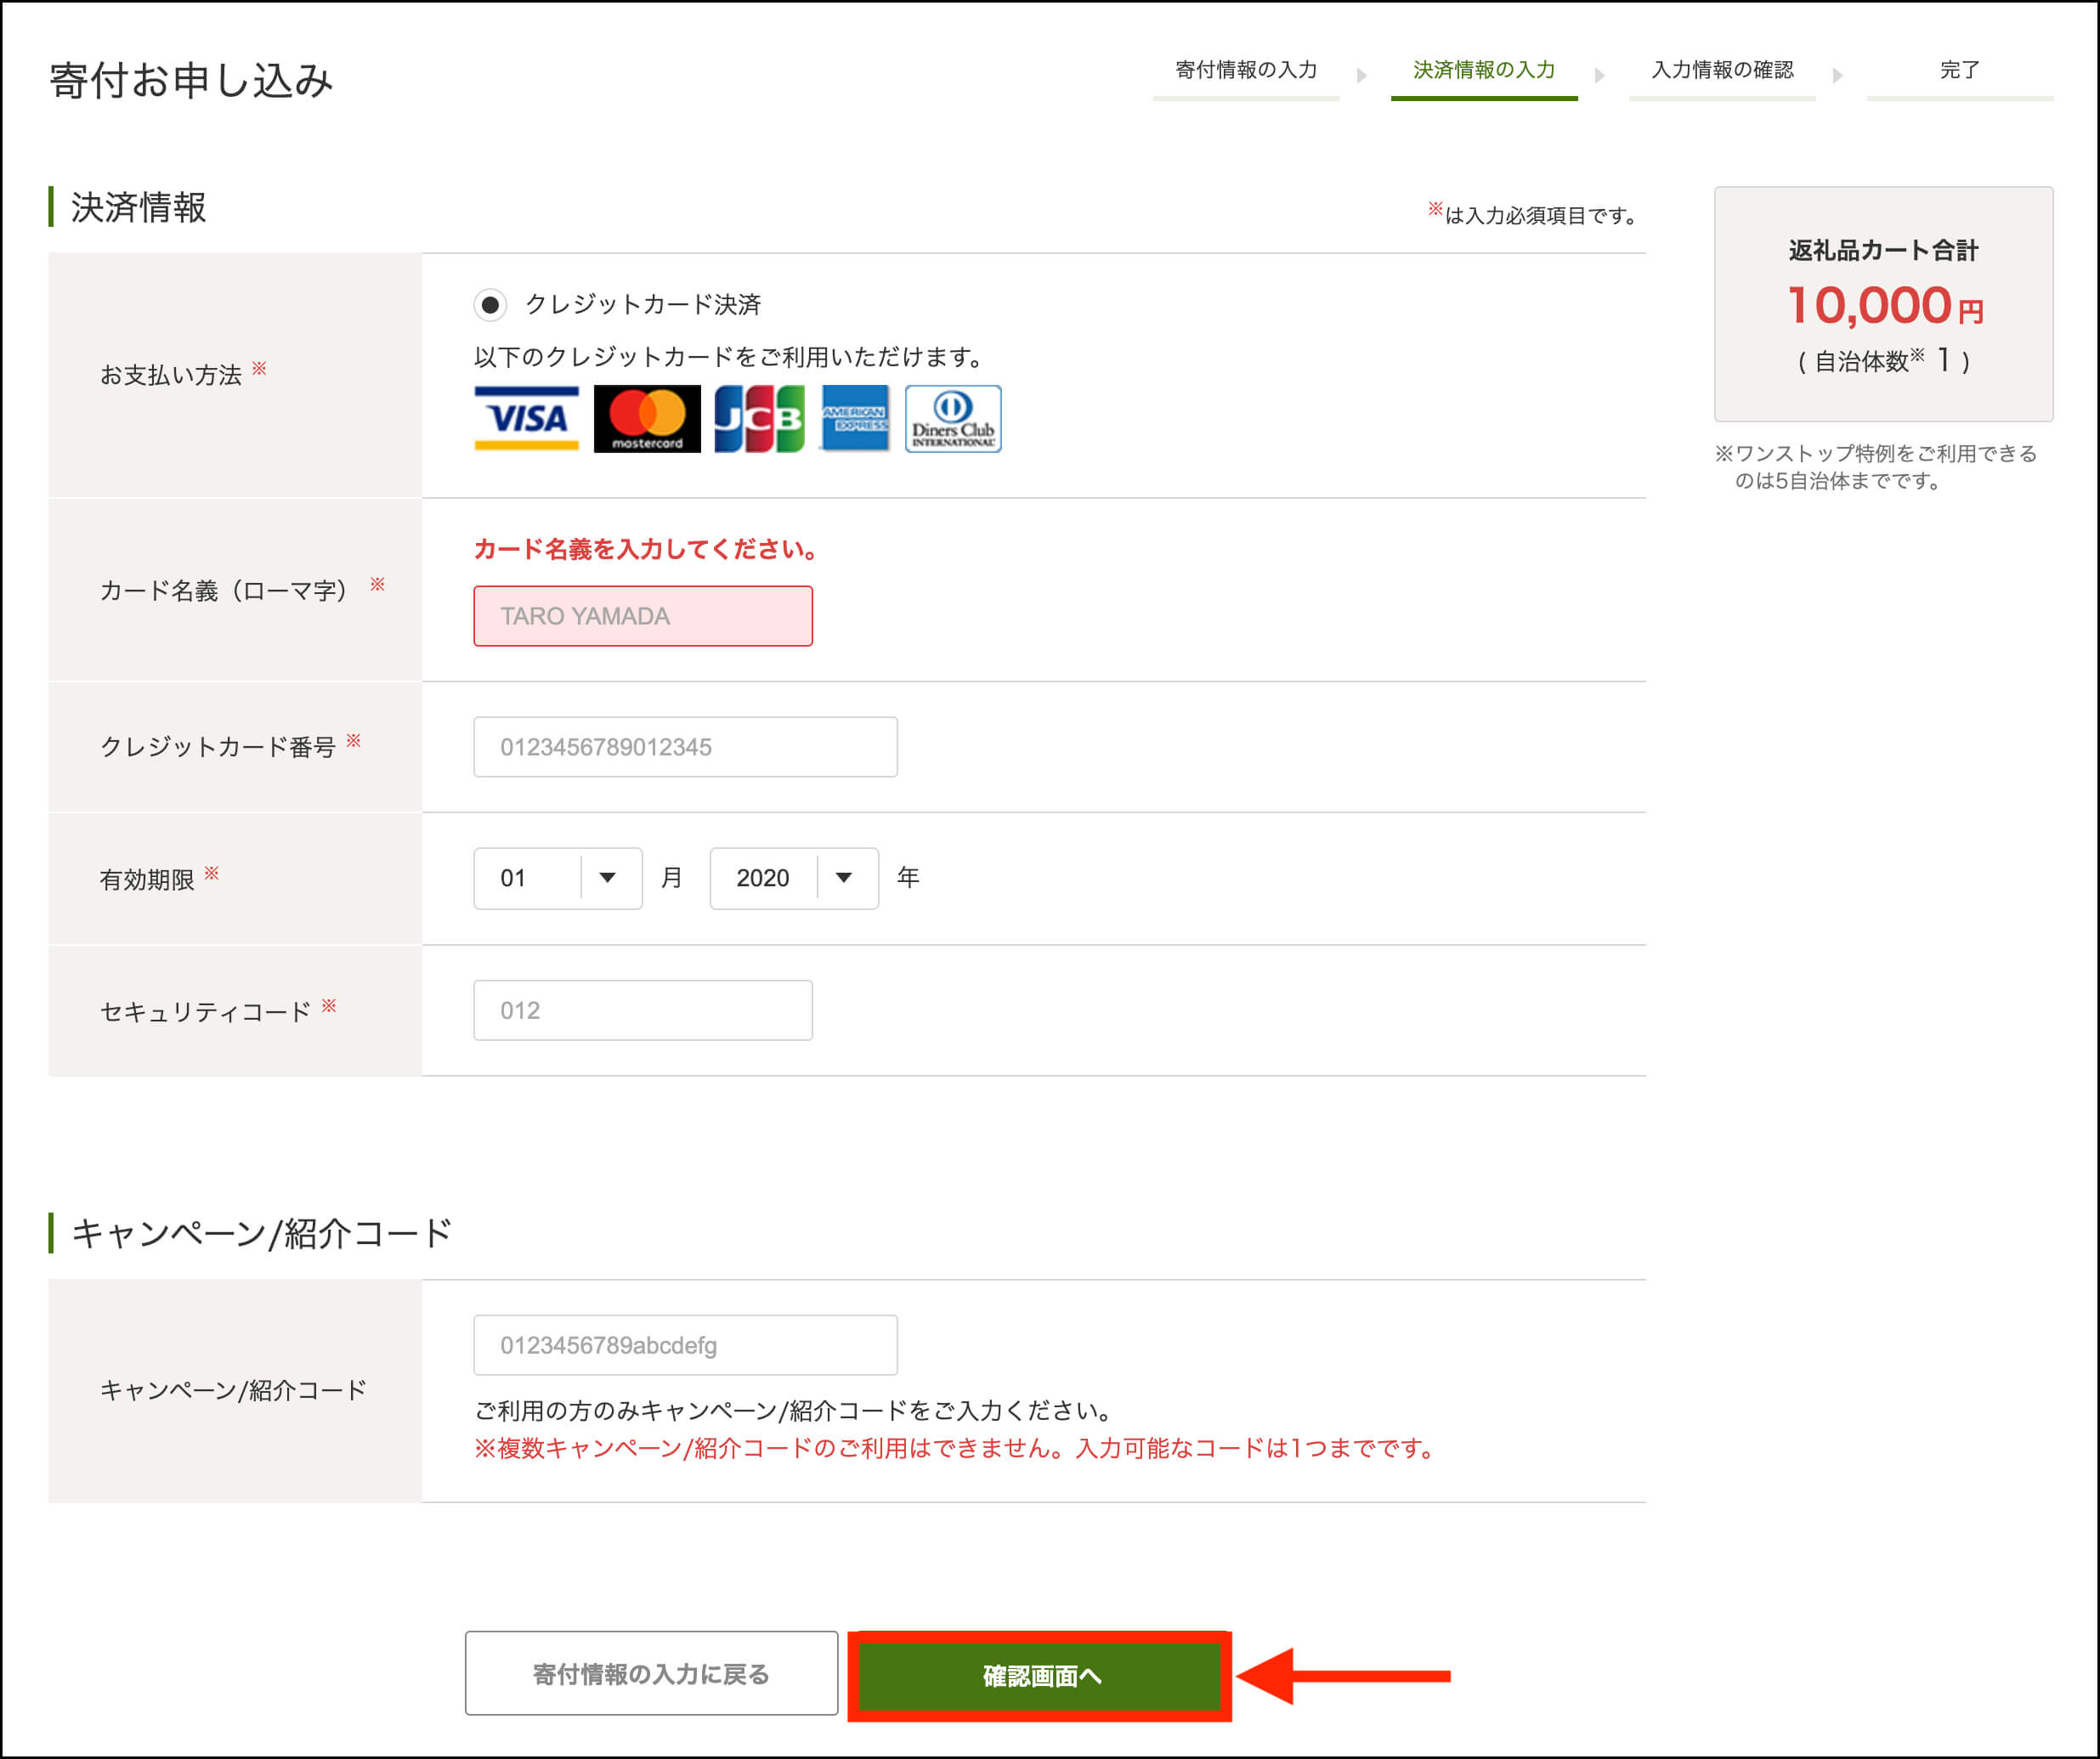
Task: Click the campaign/referral code input field
Action: tap(685, 1345)
